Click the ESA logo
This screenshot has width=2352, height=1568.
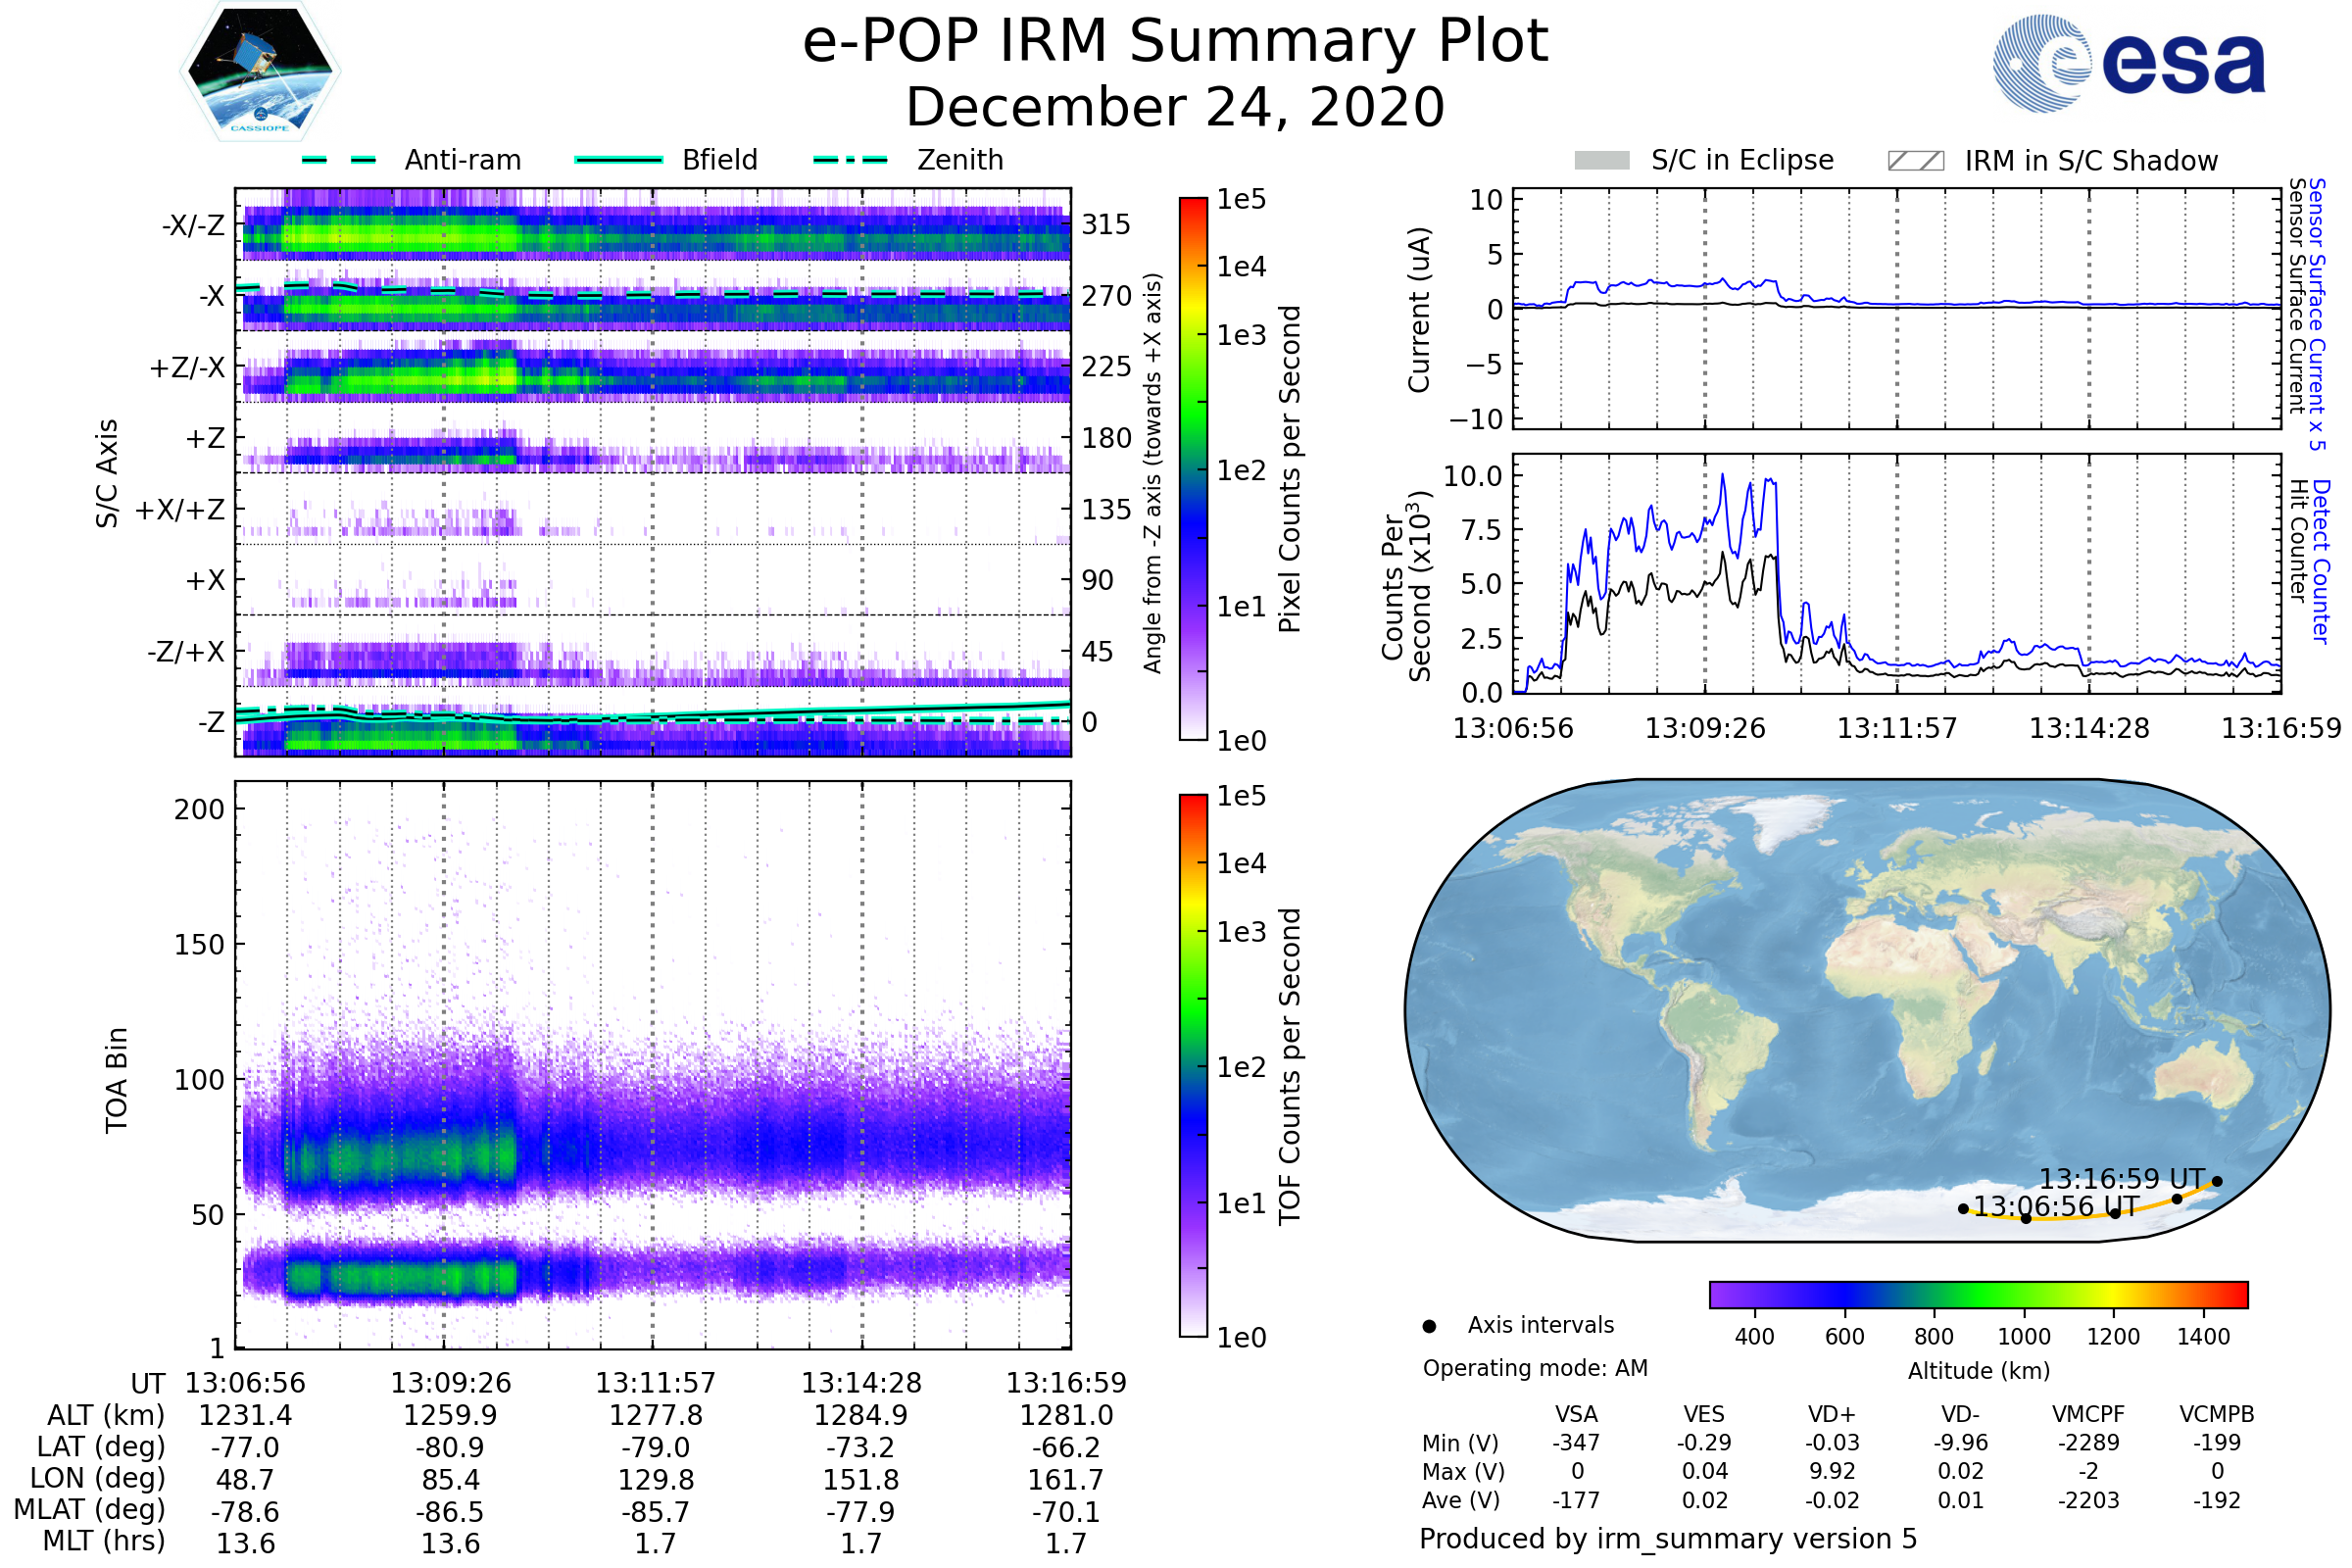(x=2128, y=62)
